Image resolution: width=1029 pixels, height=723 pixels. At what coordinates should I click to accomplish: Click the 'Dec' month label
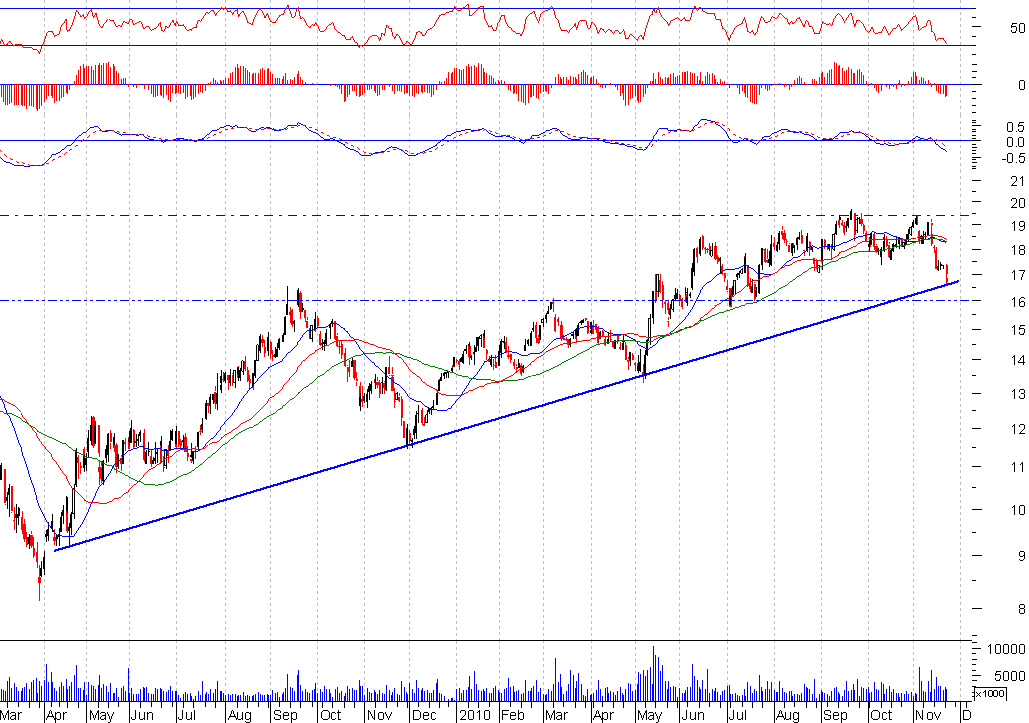coord(425,714)
